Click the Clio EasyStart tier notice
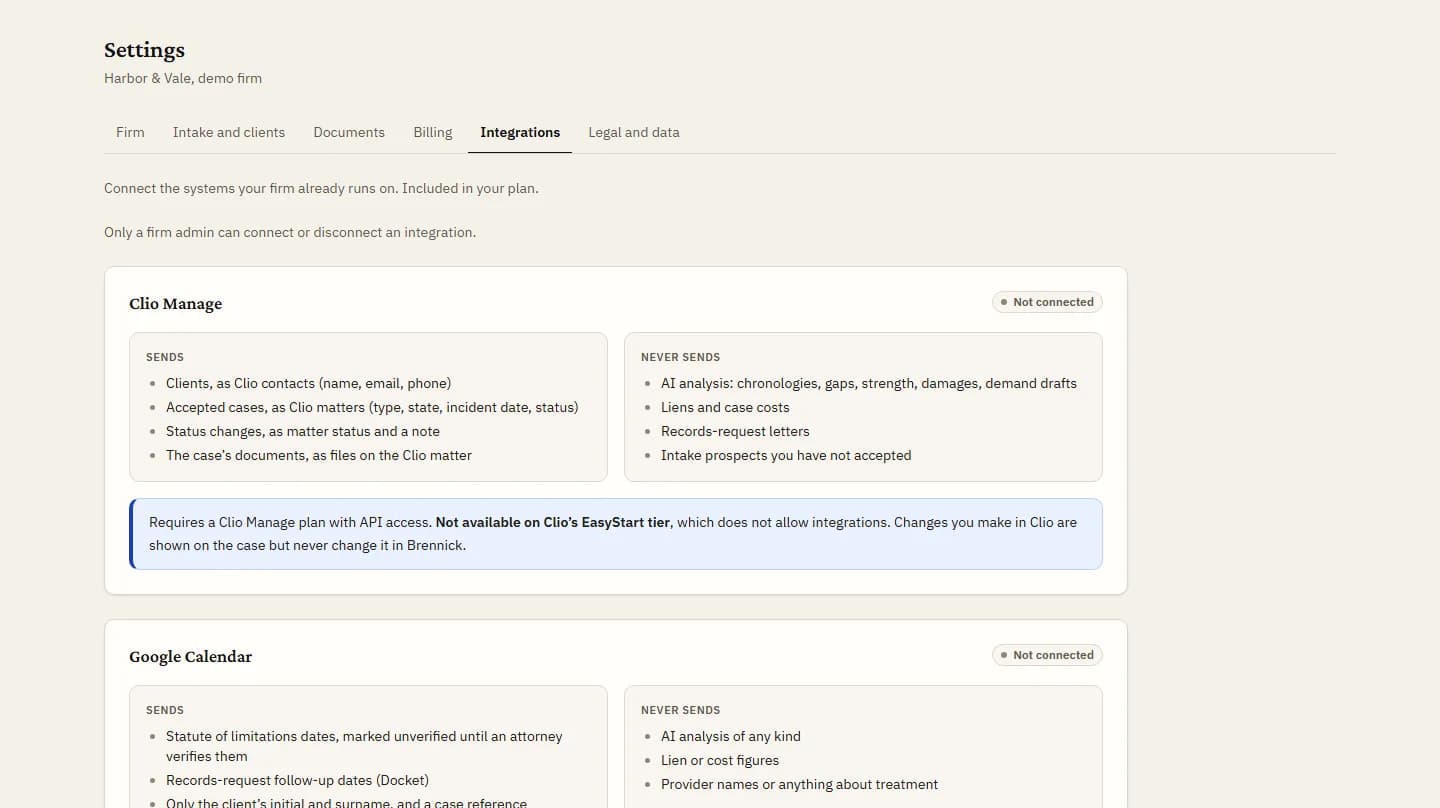This screenshot has height=808, width=1440. click(x=616, y=534)
